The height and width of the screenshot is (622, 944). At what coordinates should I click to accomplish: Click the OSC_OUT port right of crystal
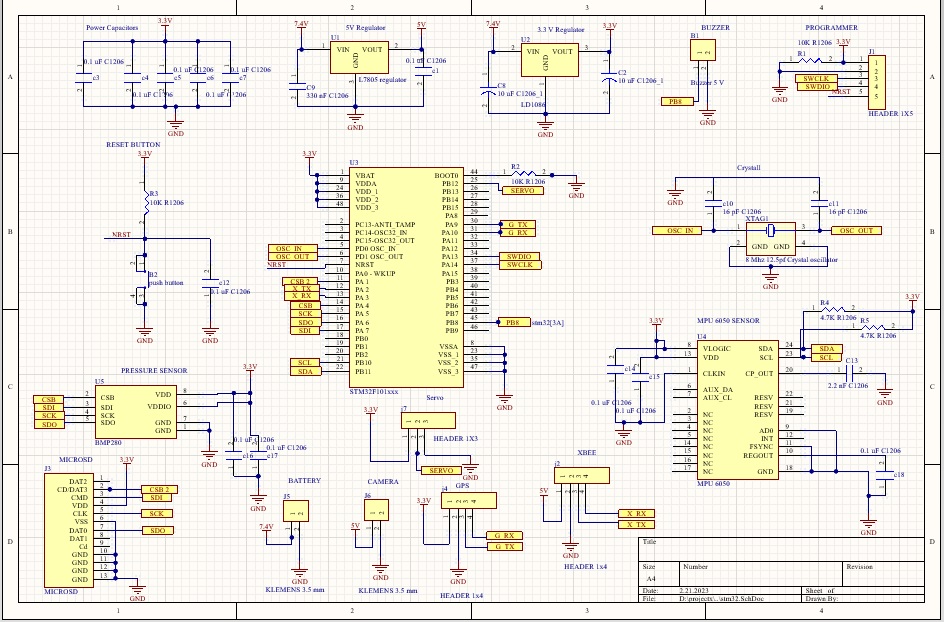[856, 231]
